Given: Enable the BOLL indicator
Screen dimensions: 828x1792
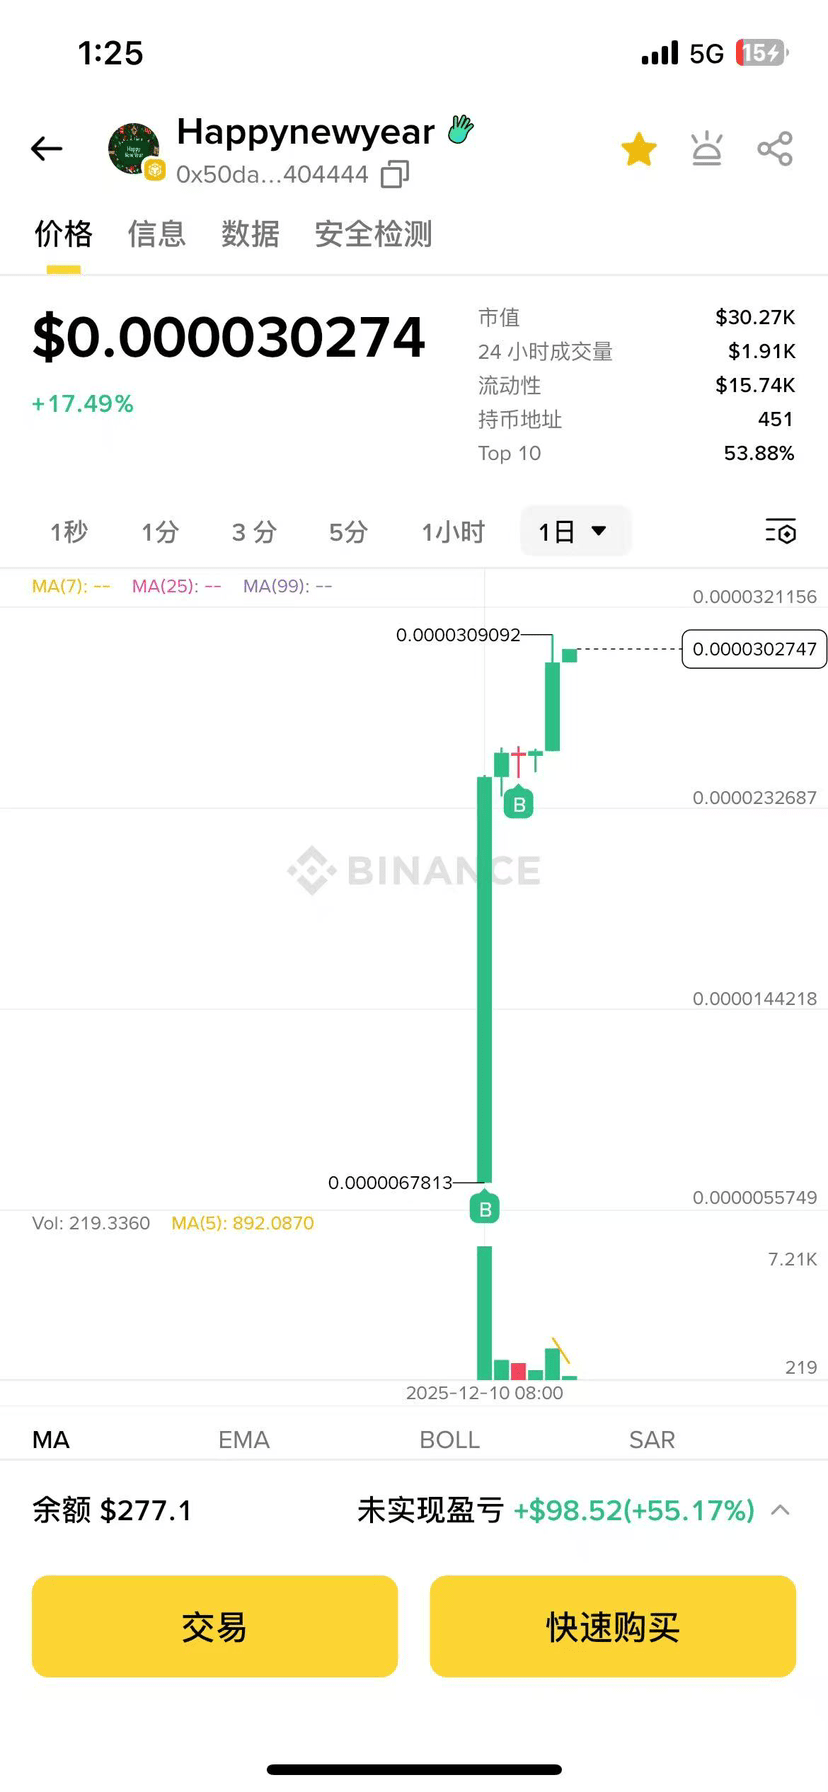Looking at the screenshot, I should pos(449,1439).
